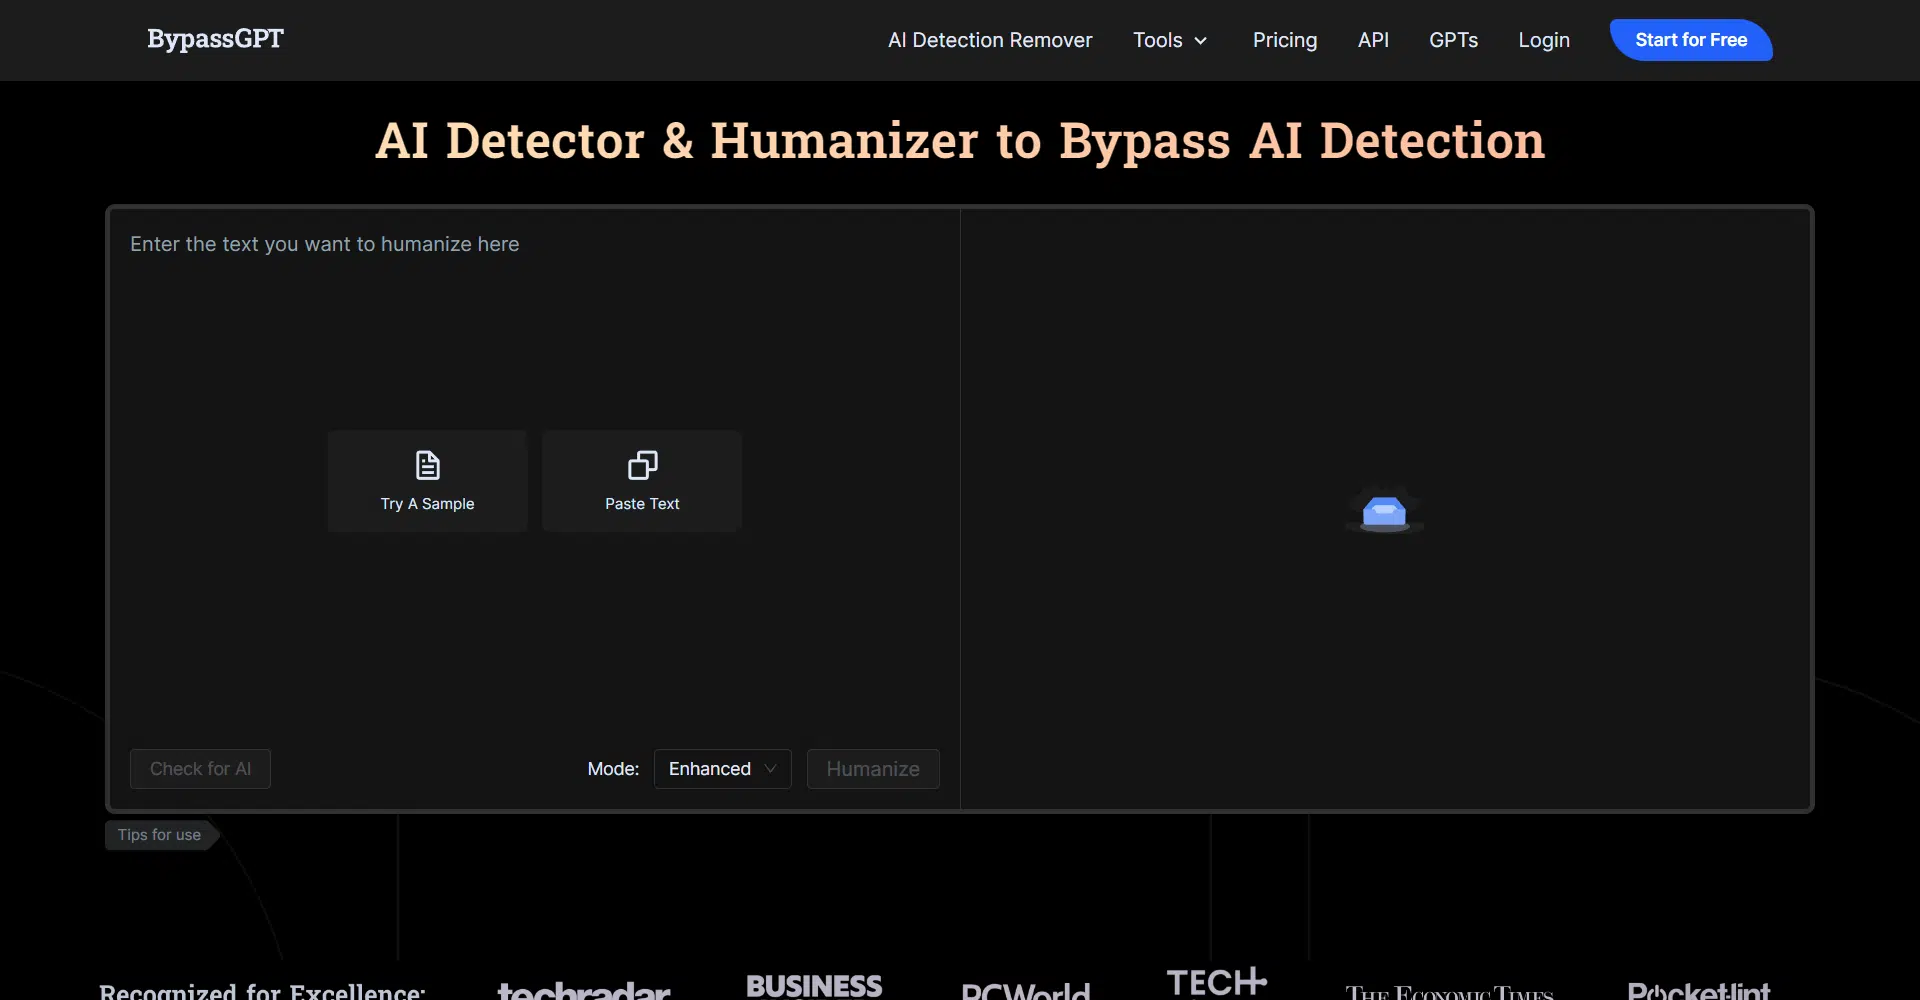
Task: Click the Login link
Action: 1544,40
